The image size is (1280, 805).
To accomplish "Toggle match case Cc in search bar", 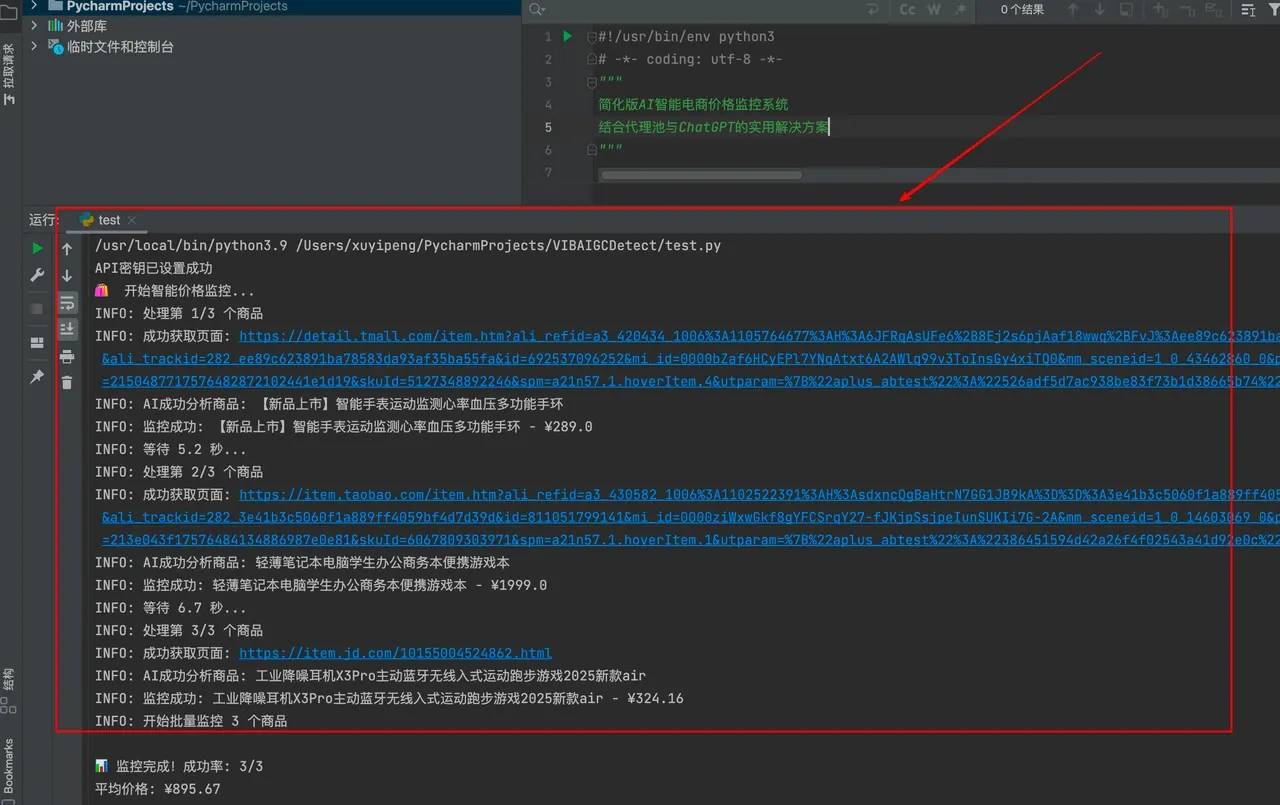I will (907, 10).
